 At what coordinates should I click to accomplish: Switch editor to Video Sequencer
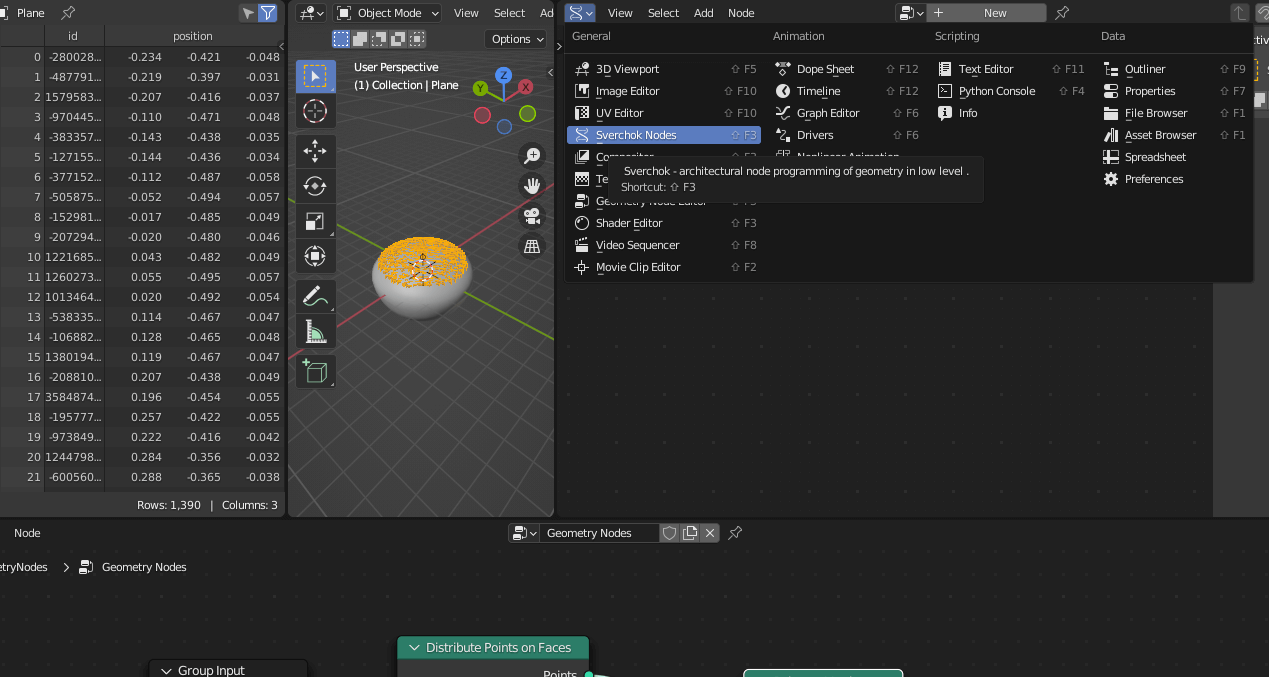(664, 245)
